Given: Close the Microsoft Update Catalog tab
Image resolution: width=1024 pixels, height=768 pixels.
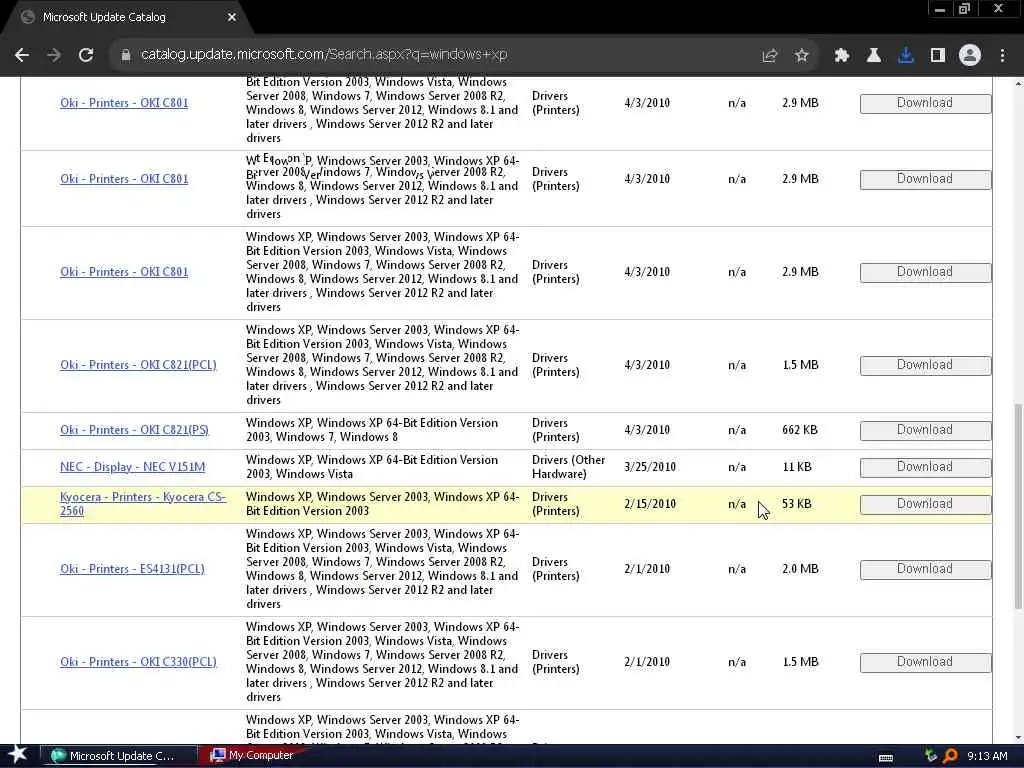Looking at the screenshot, I should click(232, 17).
